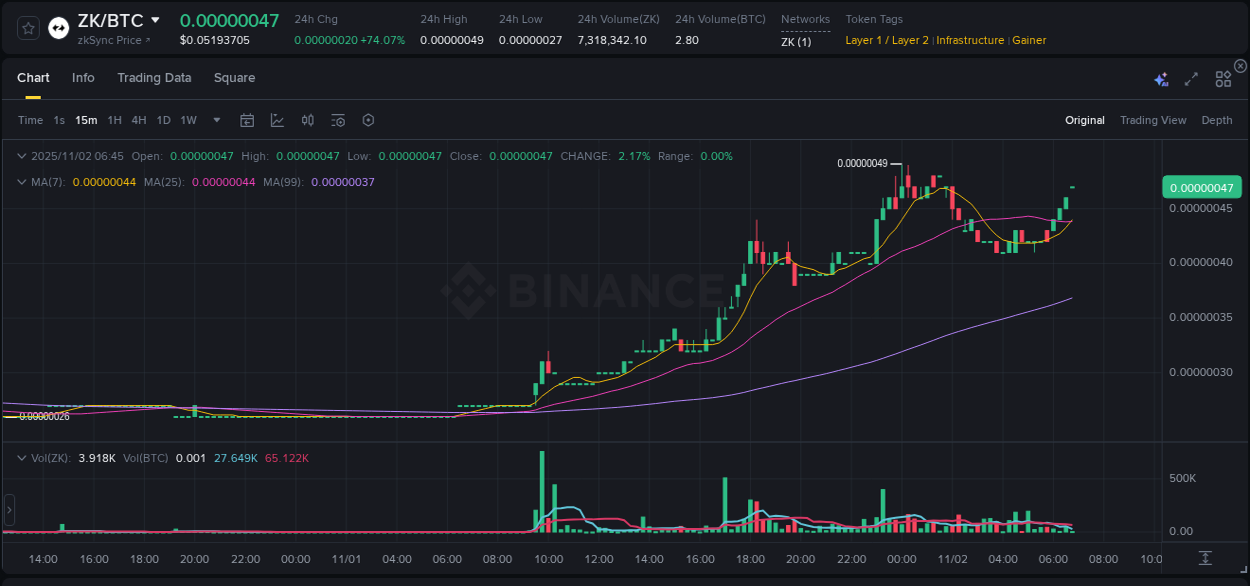Select the 1D timeframe
Viewport: 1250px width, 586px height.
163,120
